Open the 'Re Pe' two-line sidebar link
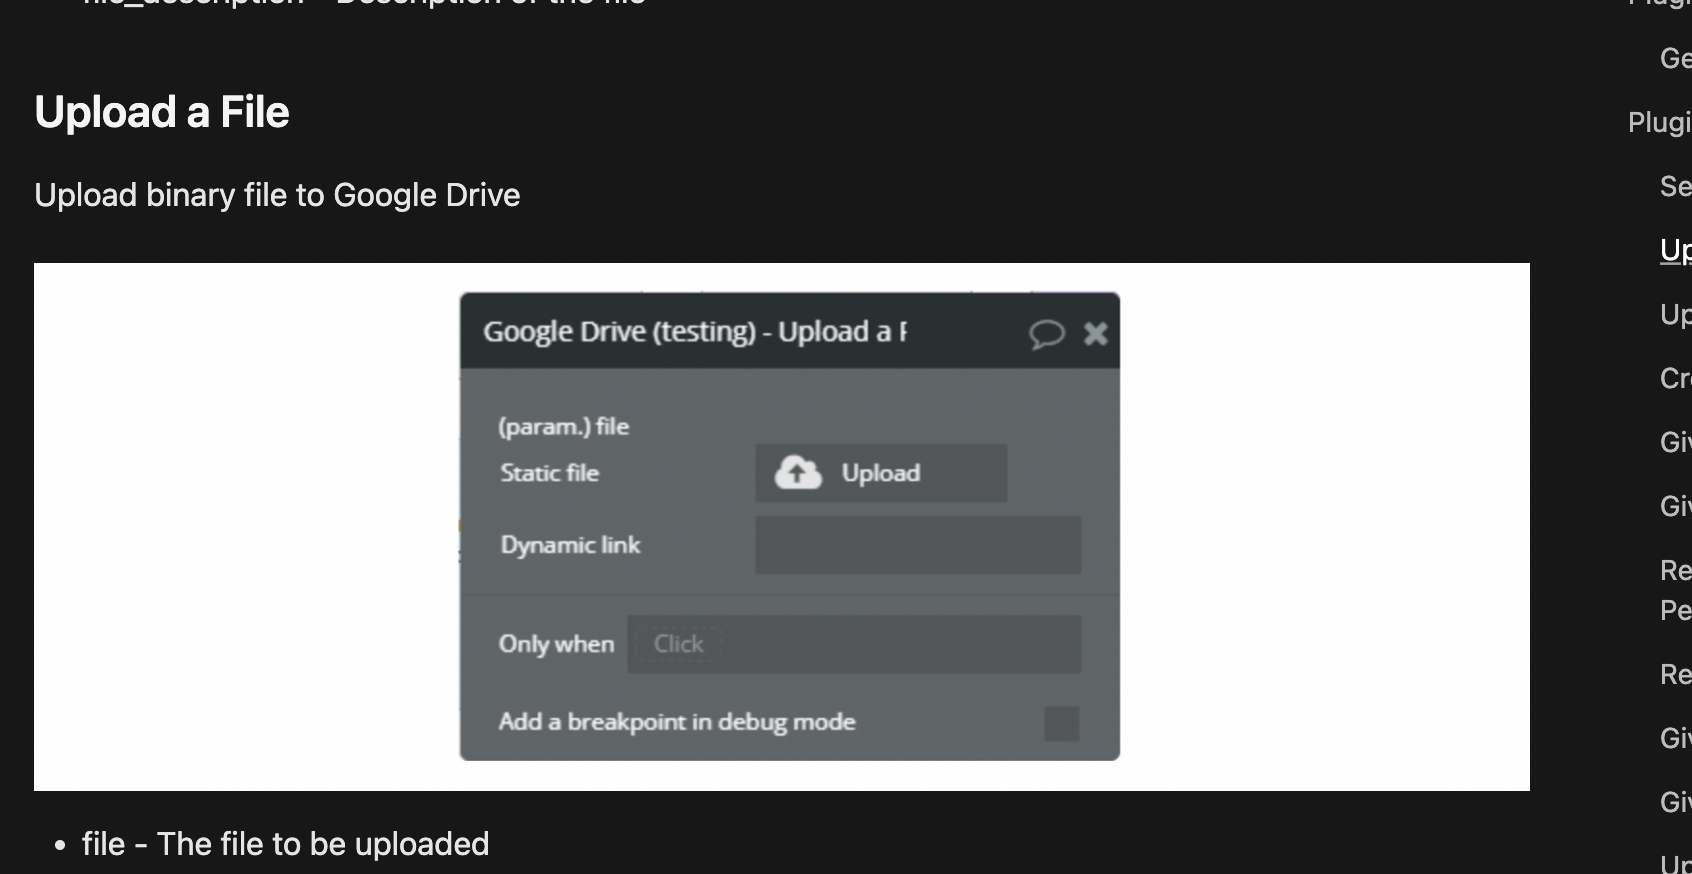Viewport: 1692px width, 874px height. click(1676, 590)
